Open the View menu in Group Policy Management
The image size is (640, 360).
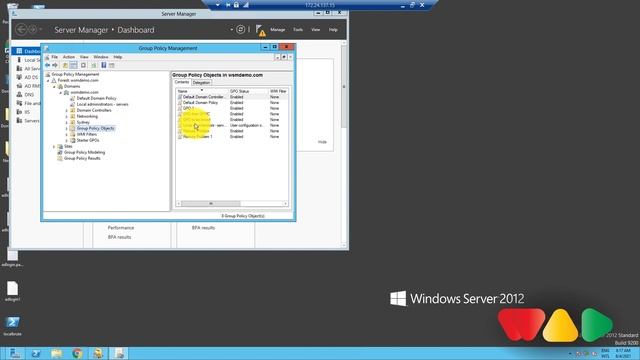pos(84,57)
